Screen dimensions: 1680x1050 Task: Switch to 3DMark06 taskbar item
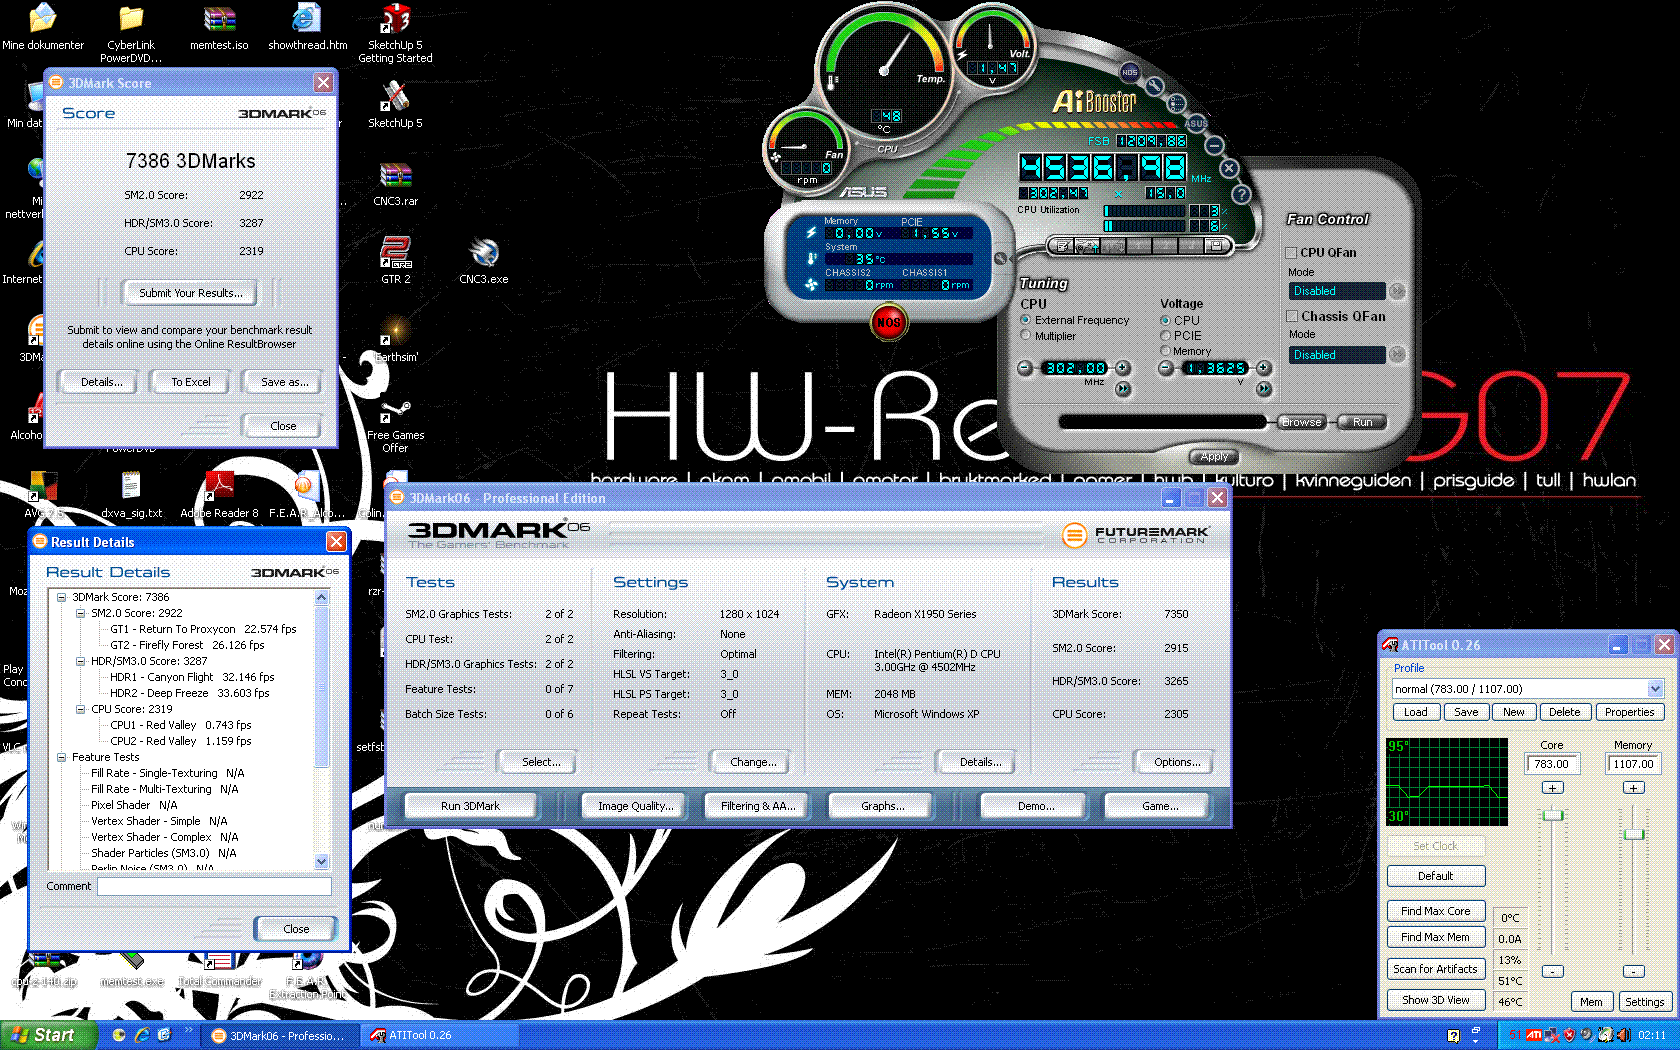(x=279, y=1035)
